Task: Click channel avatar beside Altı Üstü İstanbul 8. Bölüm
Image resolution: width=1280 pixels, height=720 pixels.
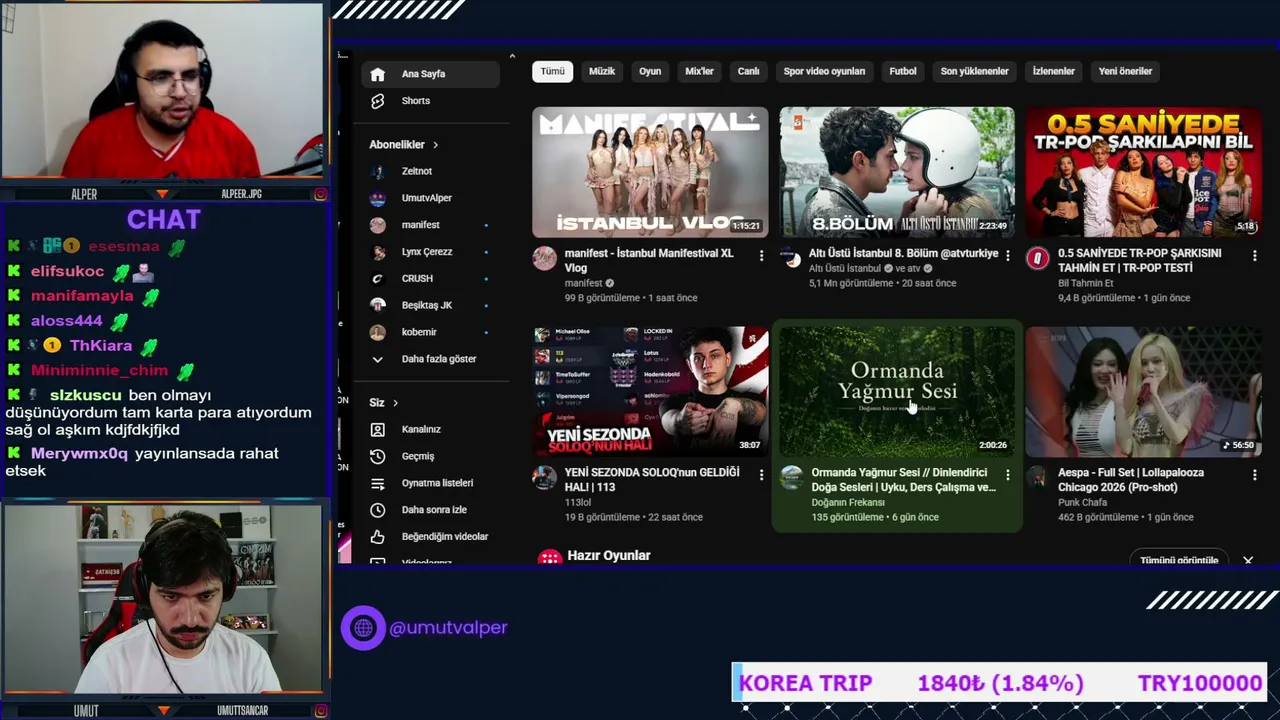Action: [791, 258]
